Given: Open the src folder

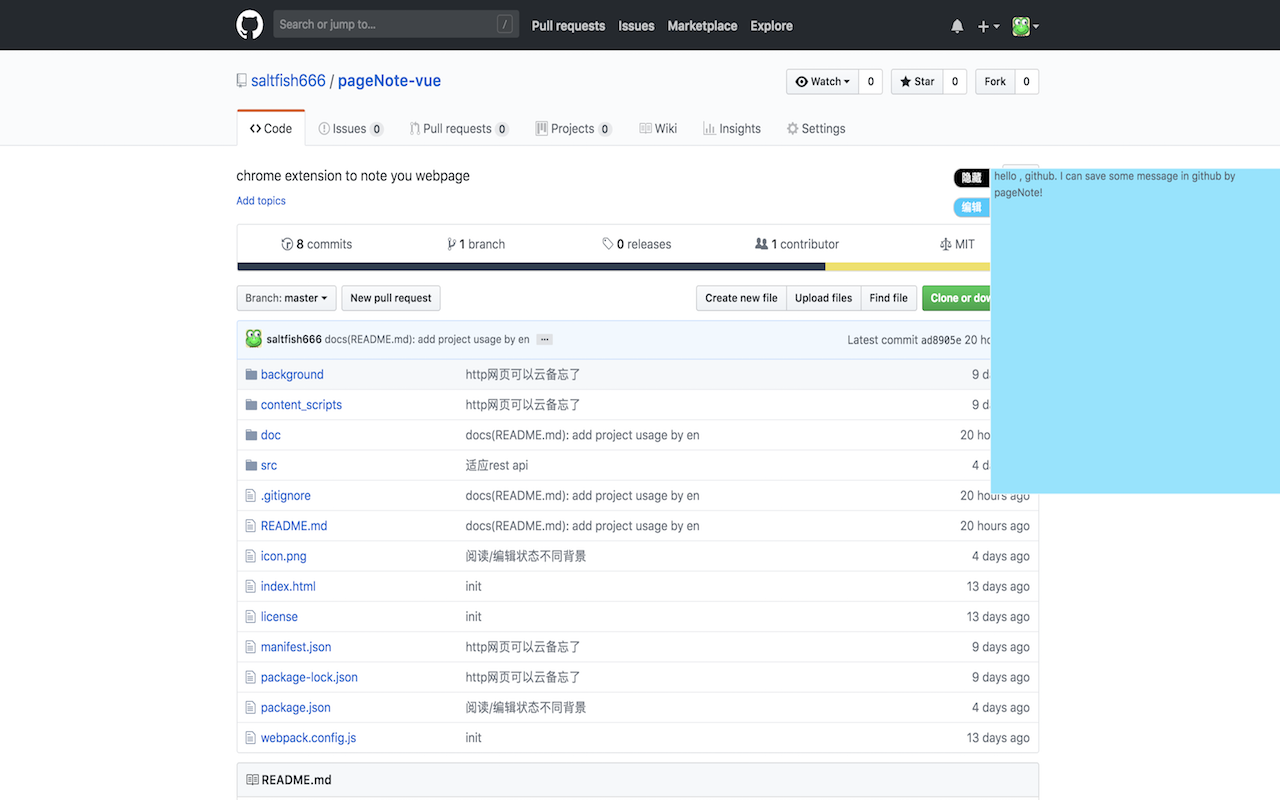Looking at the screenshot, I should 269,465.
